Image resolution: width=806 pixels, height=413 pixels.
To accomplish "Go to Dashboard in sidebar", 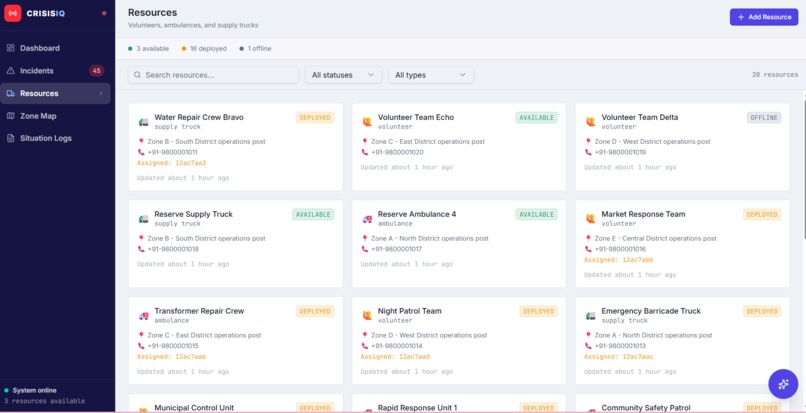I will pos(55,48).
